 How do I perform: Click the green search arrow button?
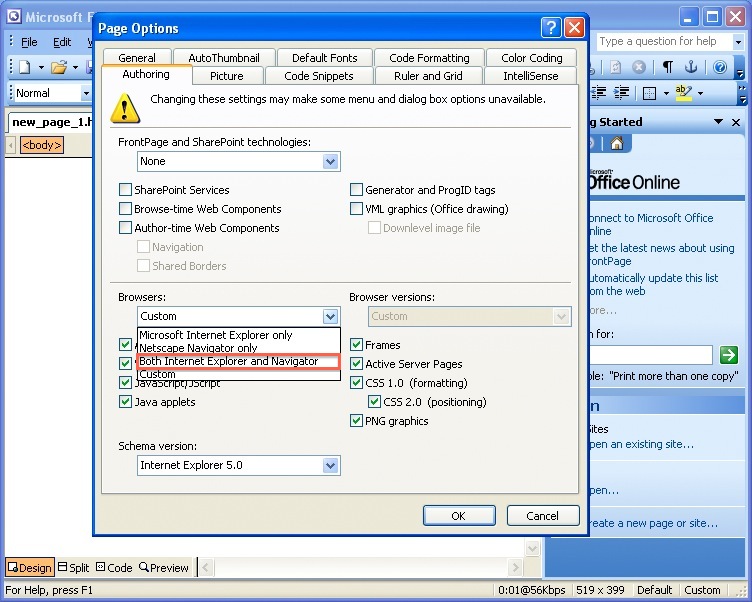729,354
